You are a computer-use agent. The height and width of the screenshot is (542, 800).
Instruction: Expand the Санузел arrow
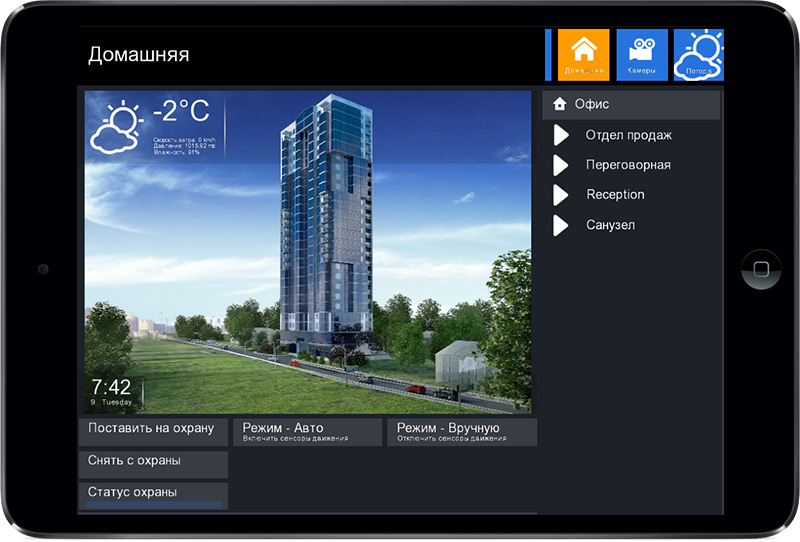[x=561, y=225]
